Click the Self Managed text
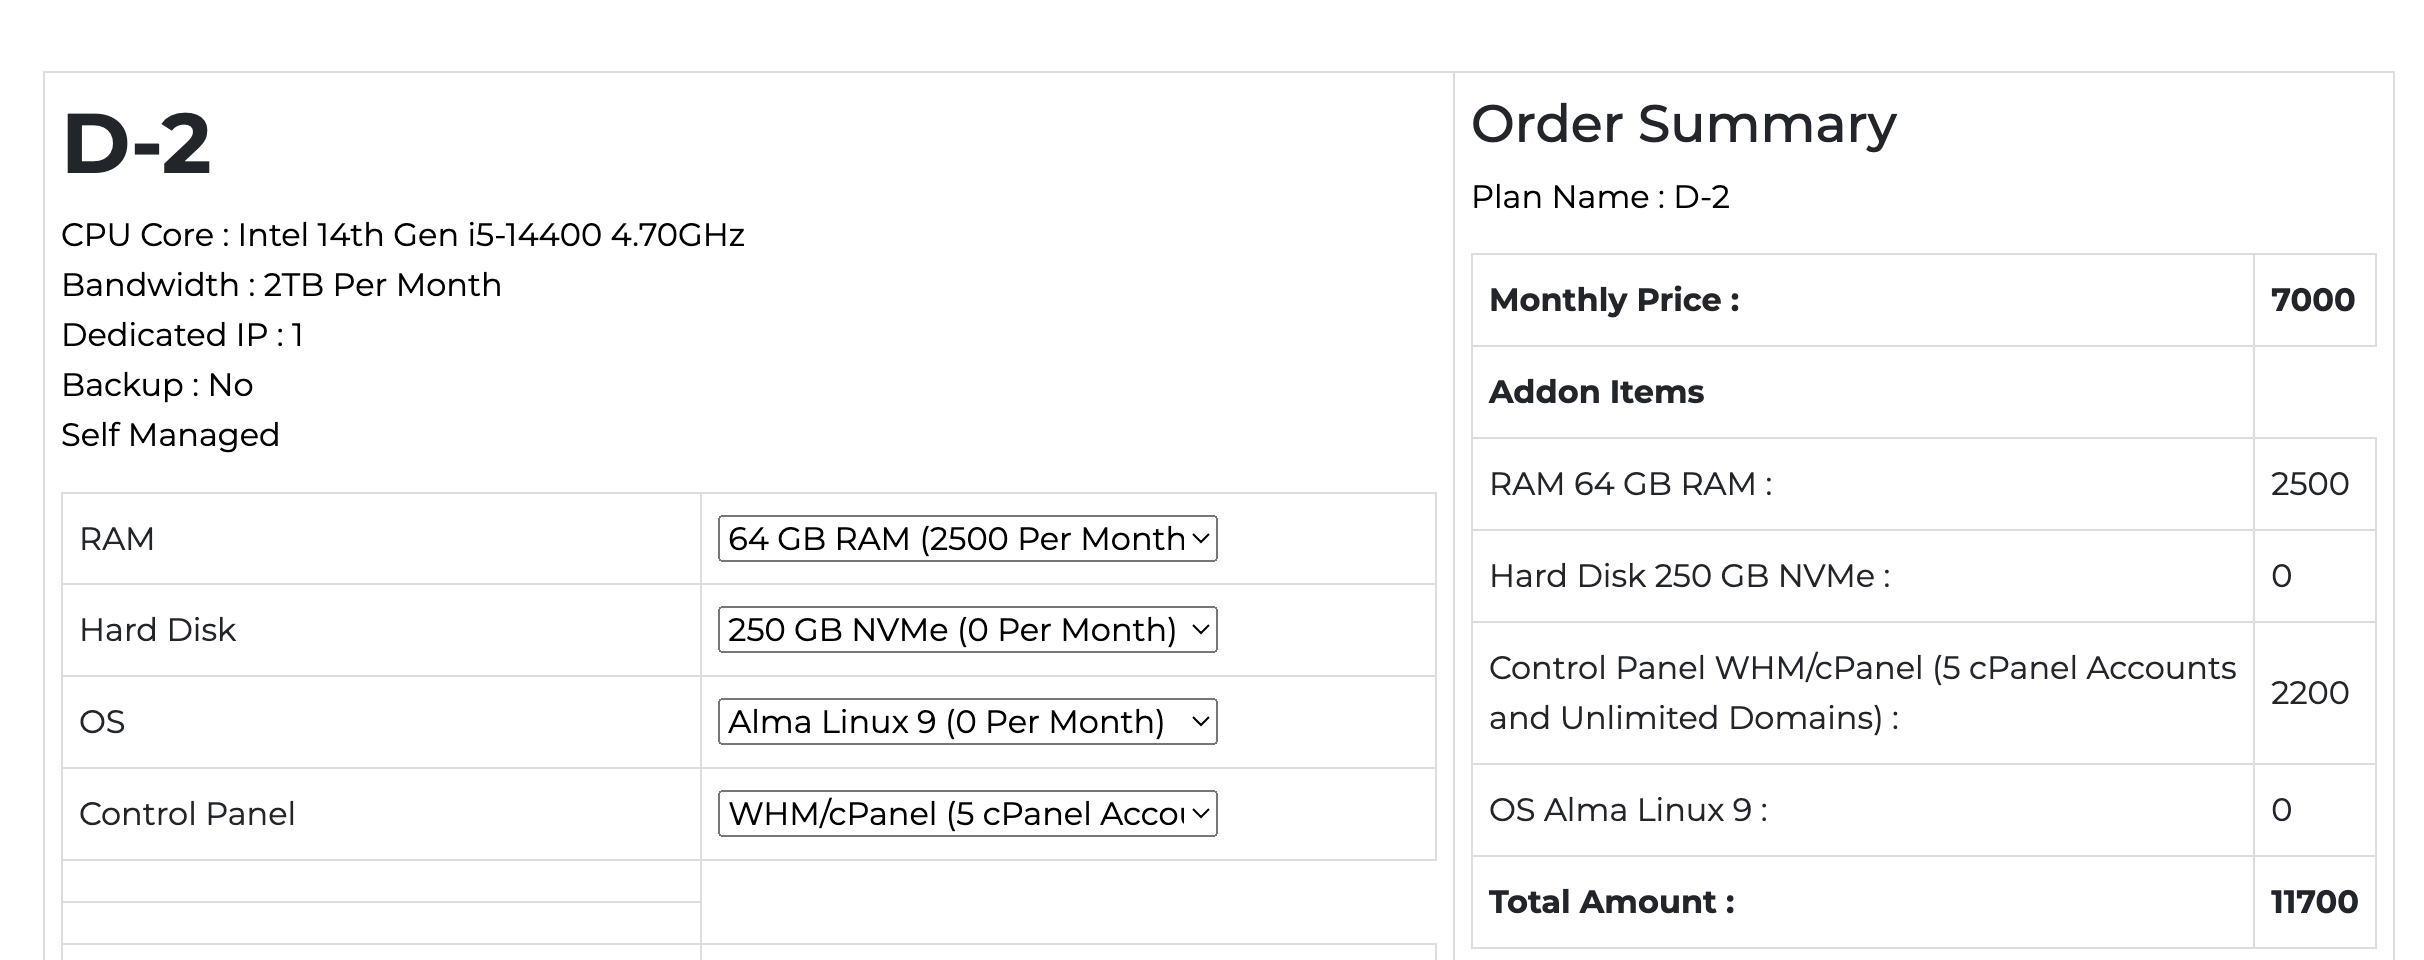2424x960 pixels. click(x=170, y=435)
